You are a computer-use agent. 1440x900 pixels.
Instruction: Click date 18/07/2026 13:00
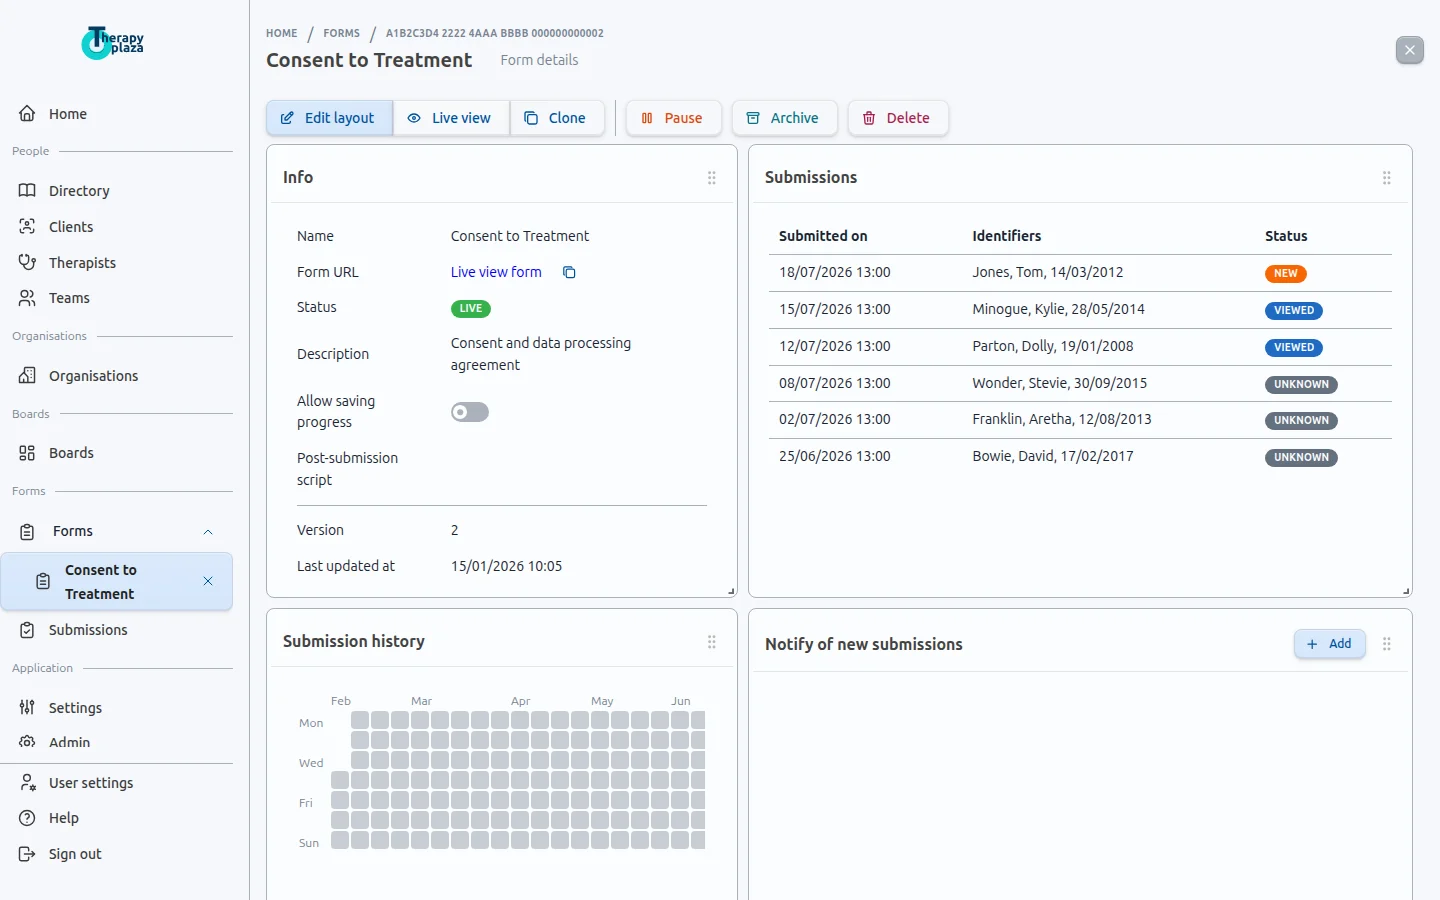tap(835, 273)
